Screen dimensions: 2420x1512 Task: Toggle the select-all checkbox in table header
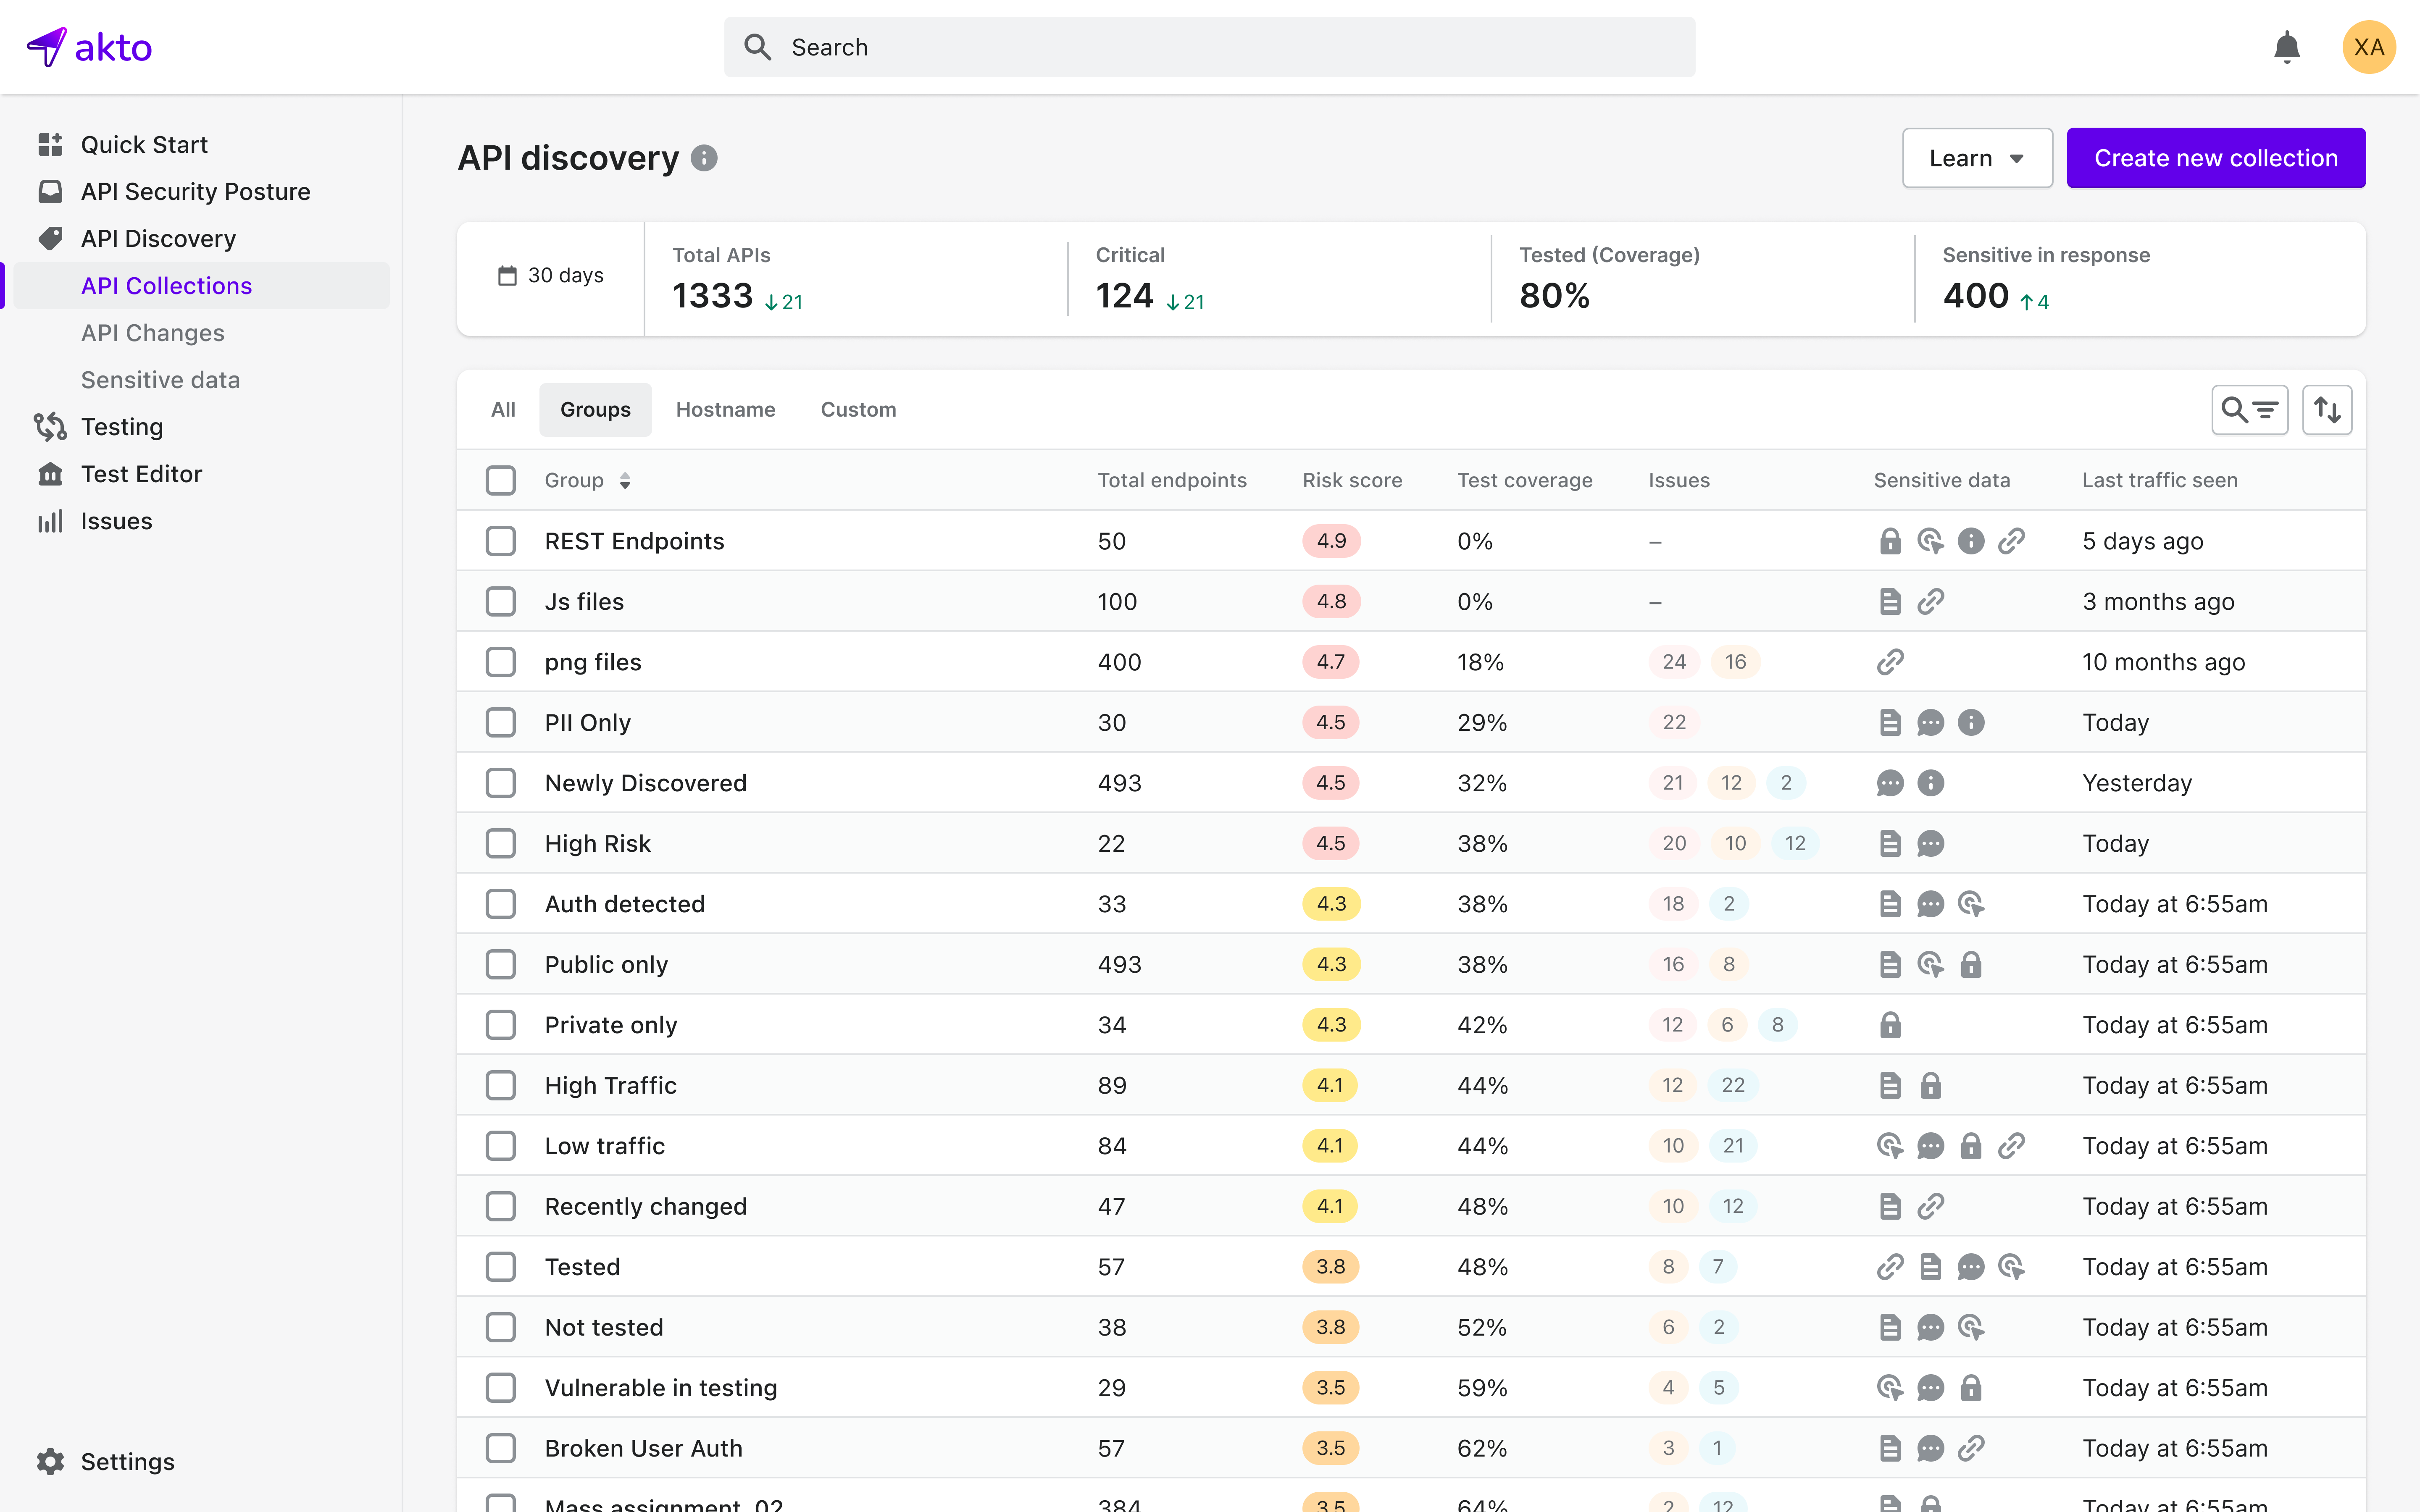point(501,480)
